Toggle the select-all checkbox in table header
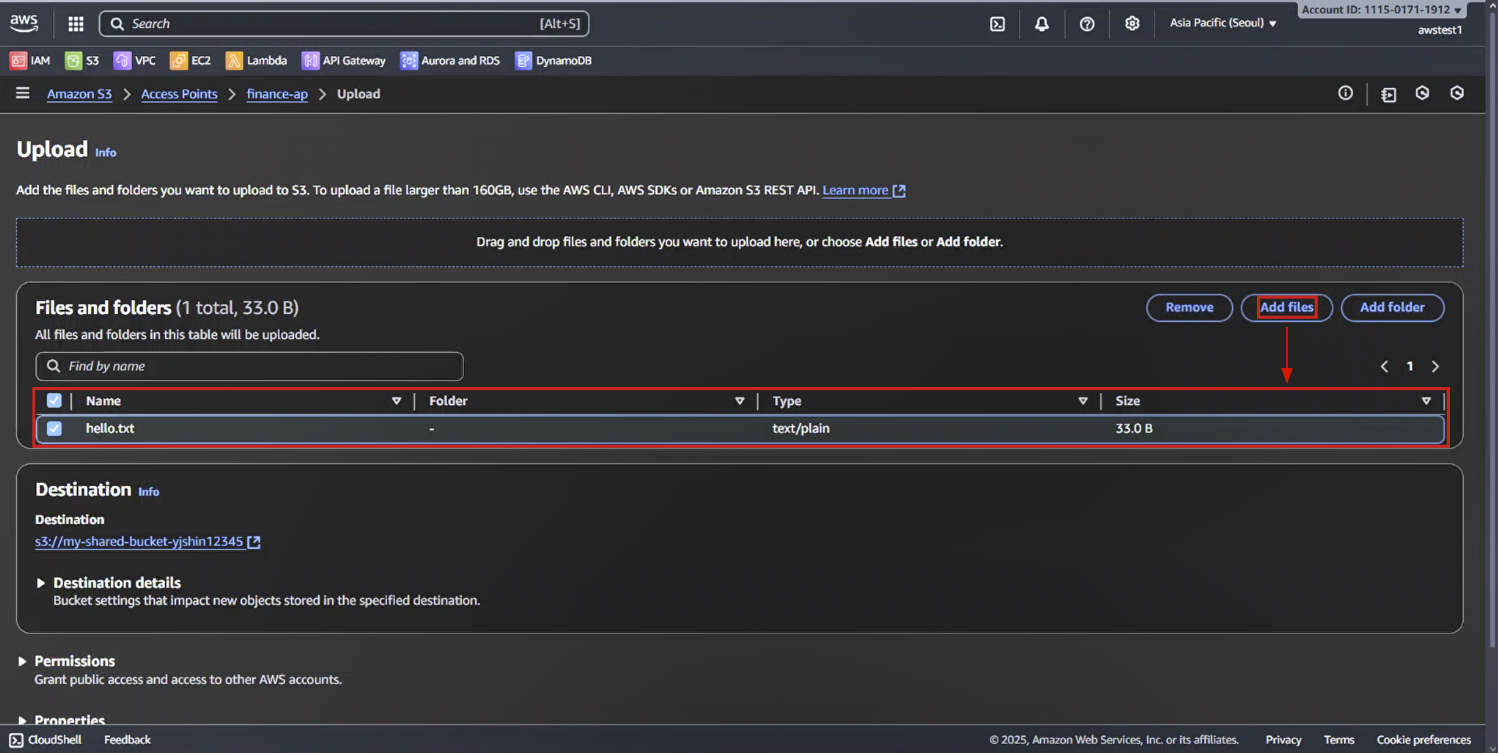 (54, 401)
